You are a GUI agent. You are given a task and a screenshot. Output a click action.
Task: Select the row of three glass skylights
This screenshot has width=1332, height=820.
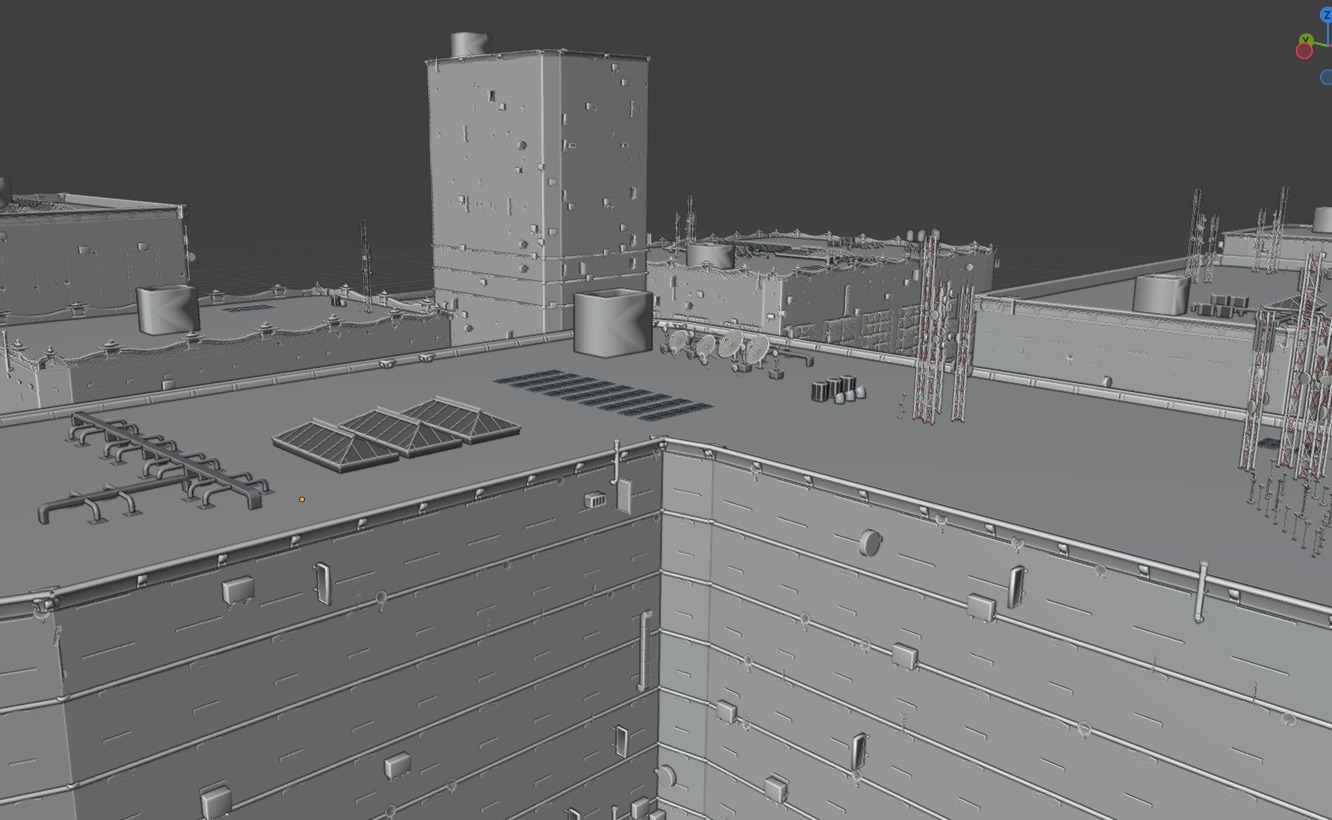(x=396, y=433)
